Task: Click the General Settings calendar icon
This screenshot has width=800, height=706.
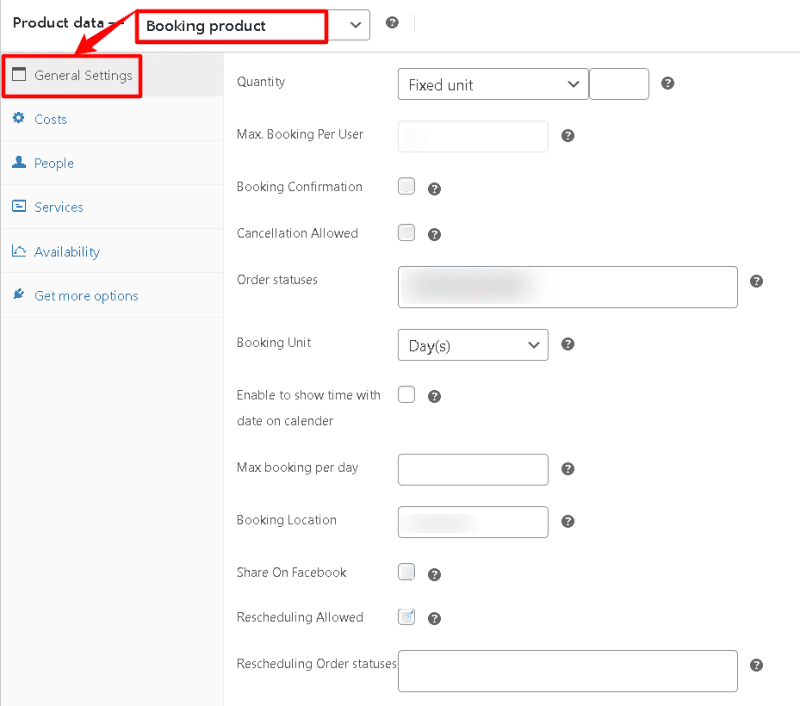Action: point(17,74)
